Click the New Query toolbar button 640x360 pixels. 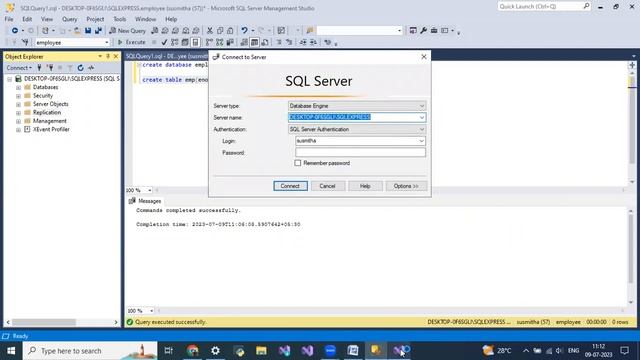(x=127, y=31)
